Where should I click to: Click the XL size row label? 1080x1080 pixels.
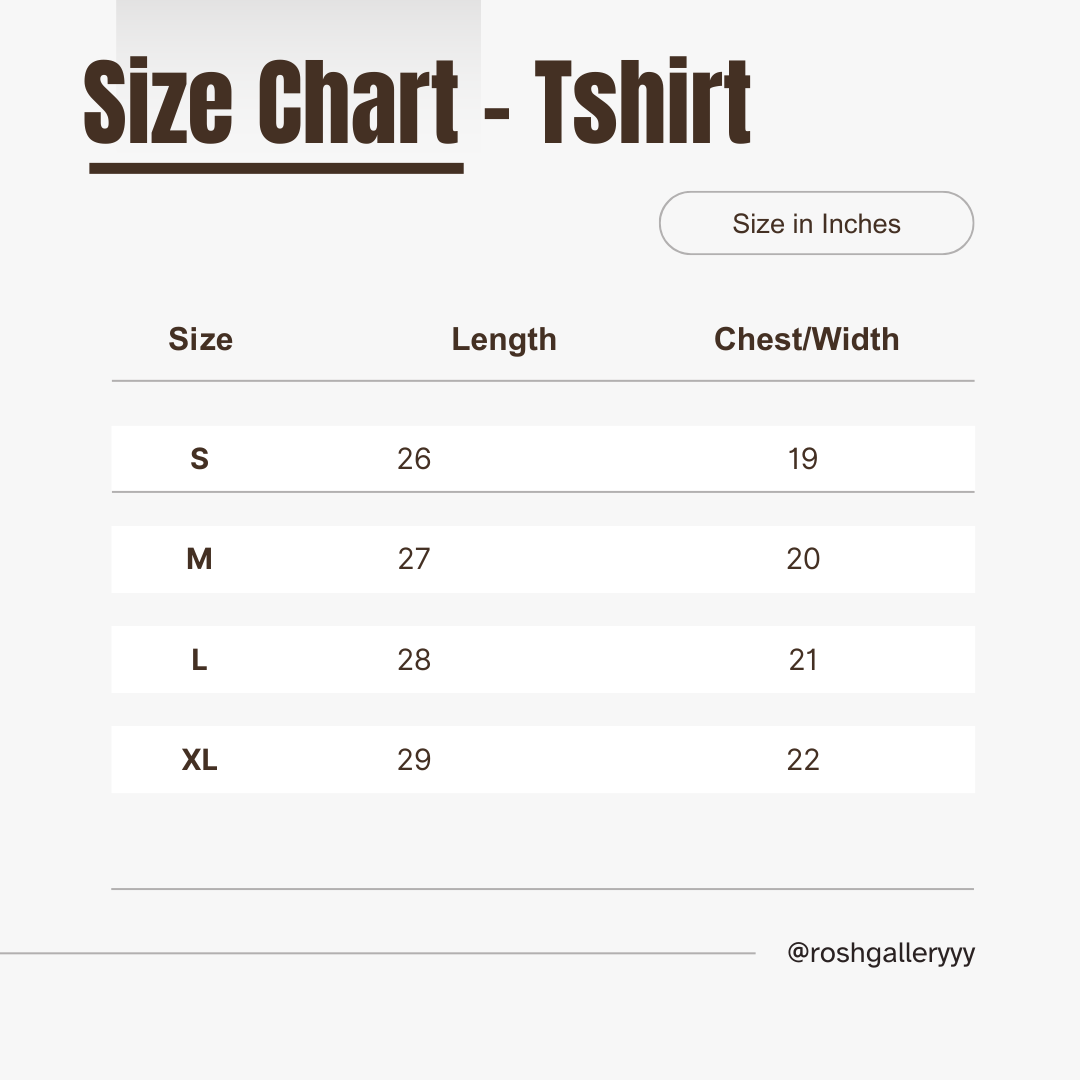click(x=199, y=760)
